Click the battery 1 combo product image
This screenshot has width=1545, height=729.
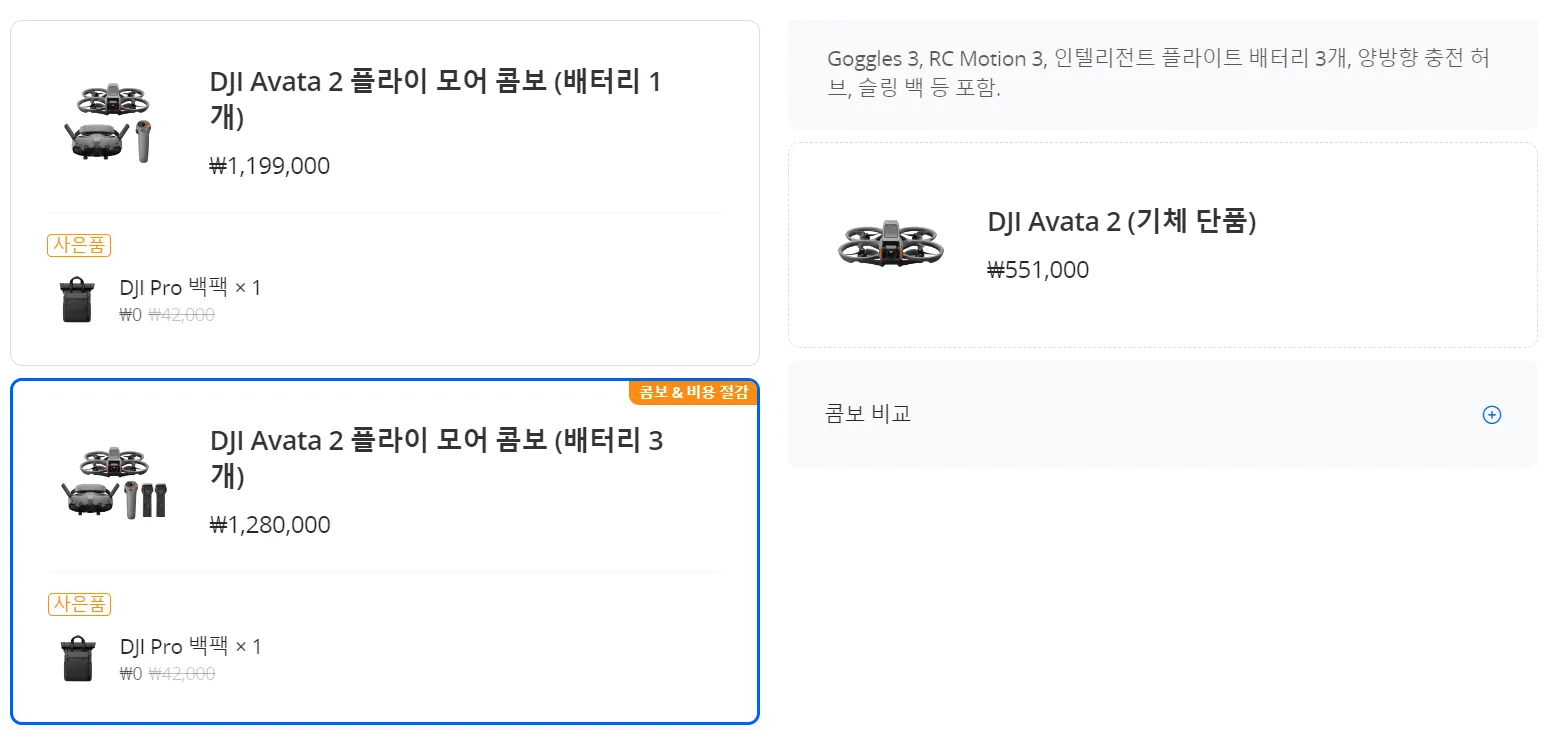tap(110, 123)
